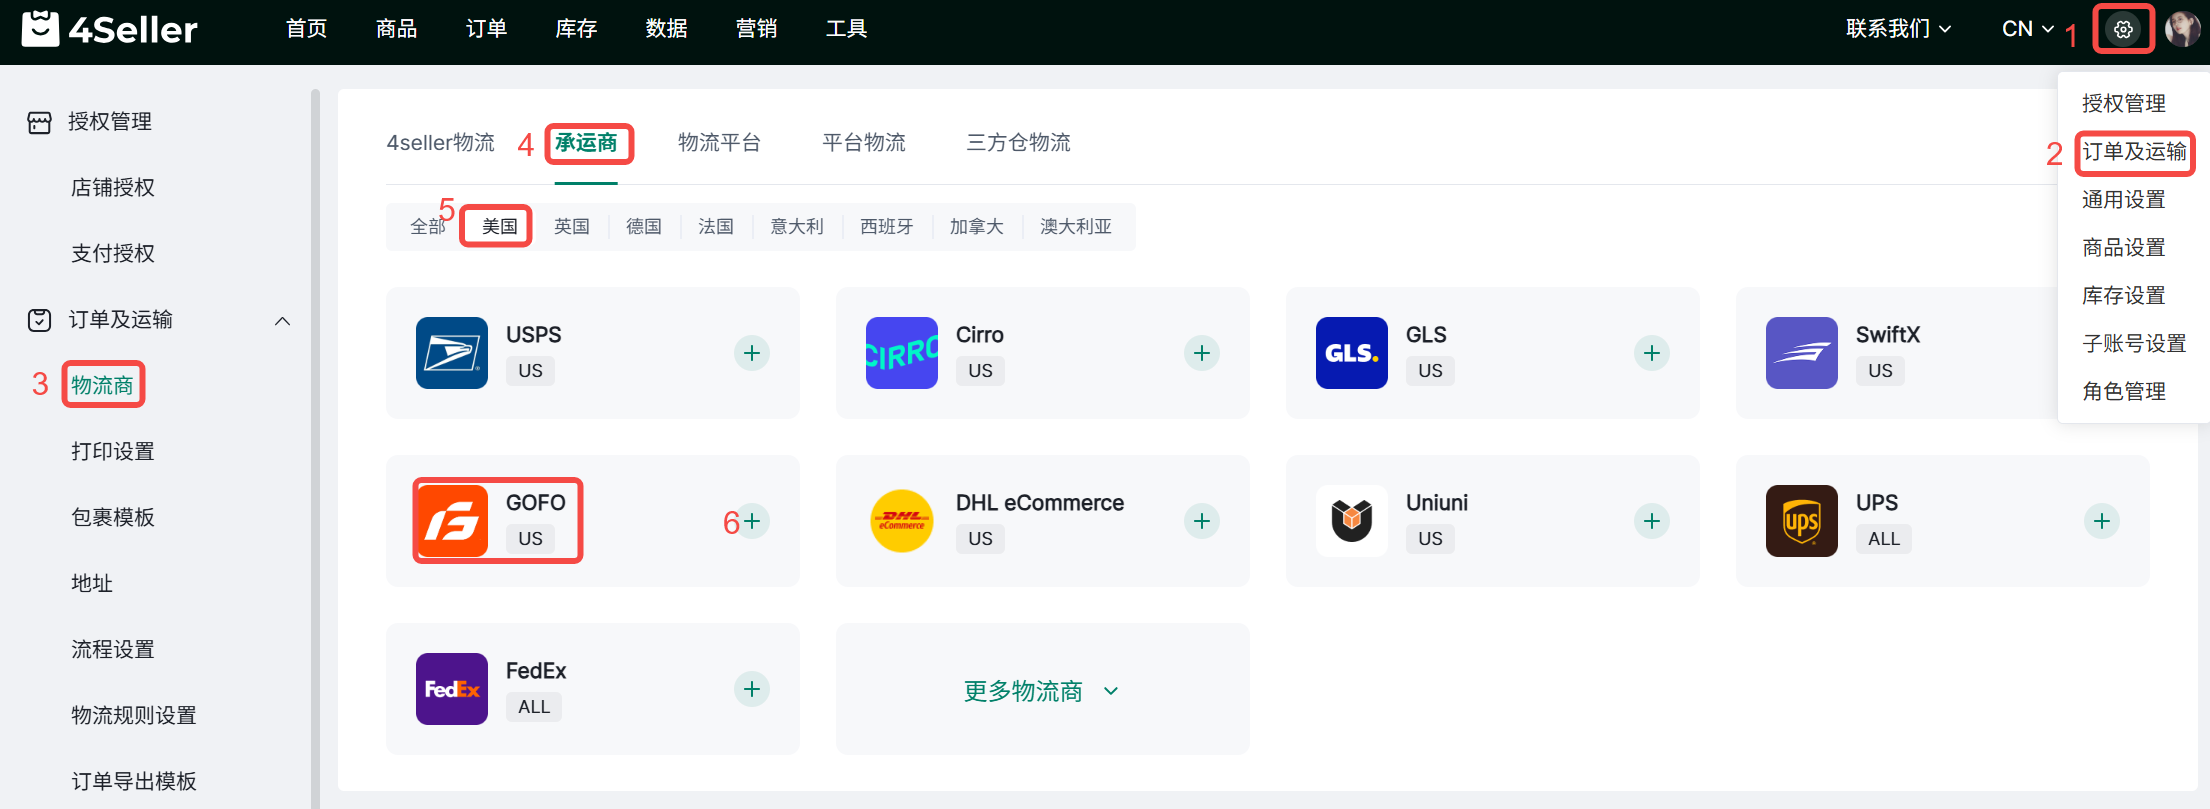Click the plus icon for FedEx
2210x809 pixels.
pyautogui.click(x=752, y=689)
